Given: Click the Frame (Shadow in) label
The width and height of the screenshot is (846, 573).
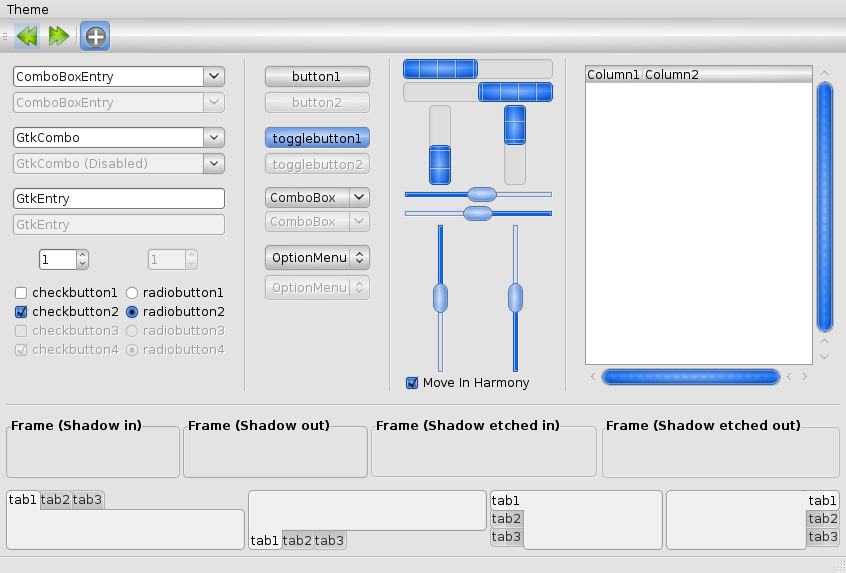Looking at the screenshot, I should click(x=76, y=425).
